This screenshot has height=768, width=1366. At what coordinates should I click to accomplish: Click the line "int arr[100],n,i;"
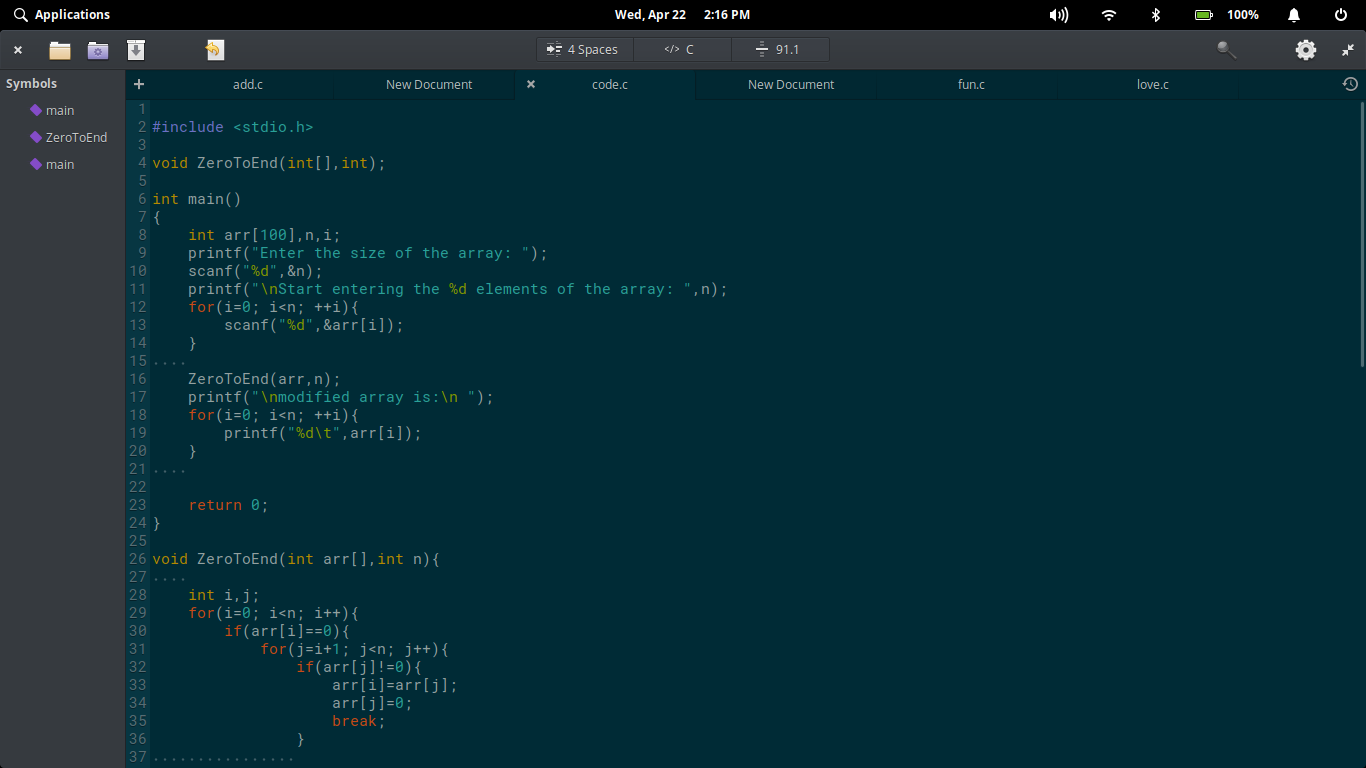264,235
